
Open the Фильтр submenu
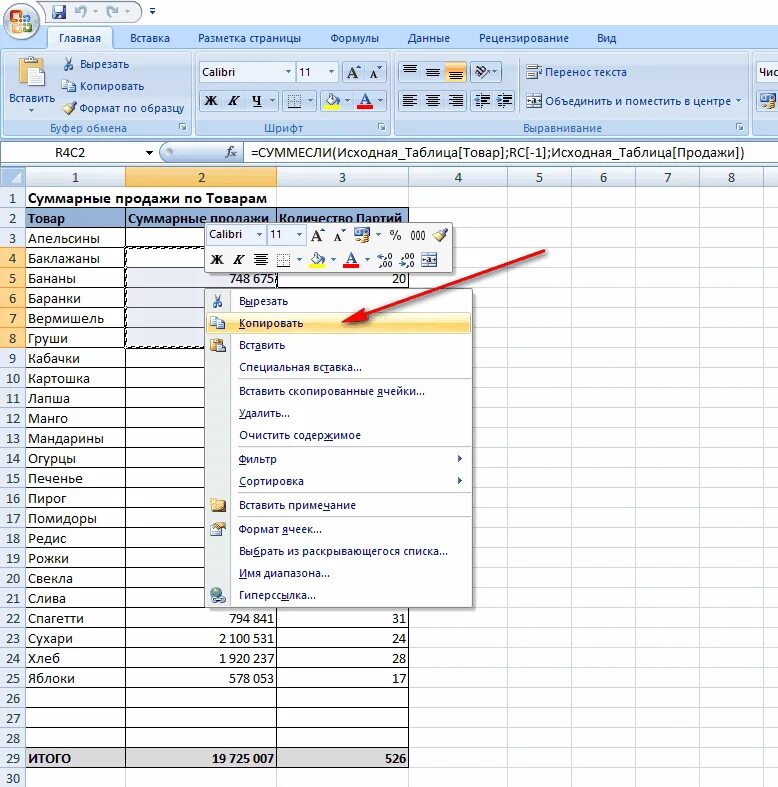pyautogui.click(x=338, y=459)
